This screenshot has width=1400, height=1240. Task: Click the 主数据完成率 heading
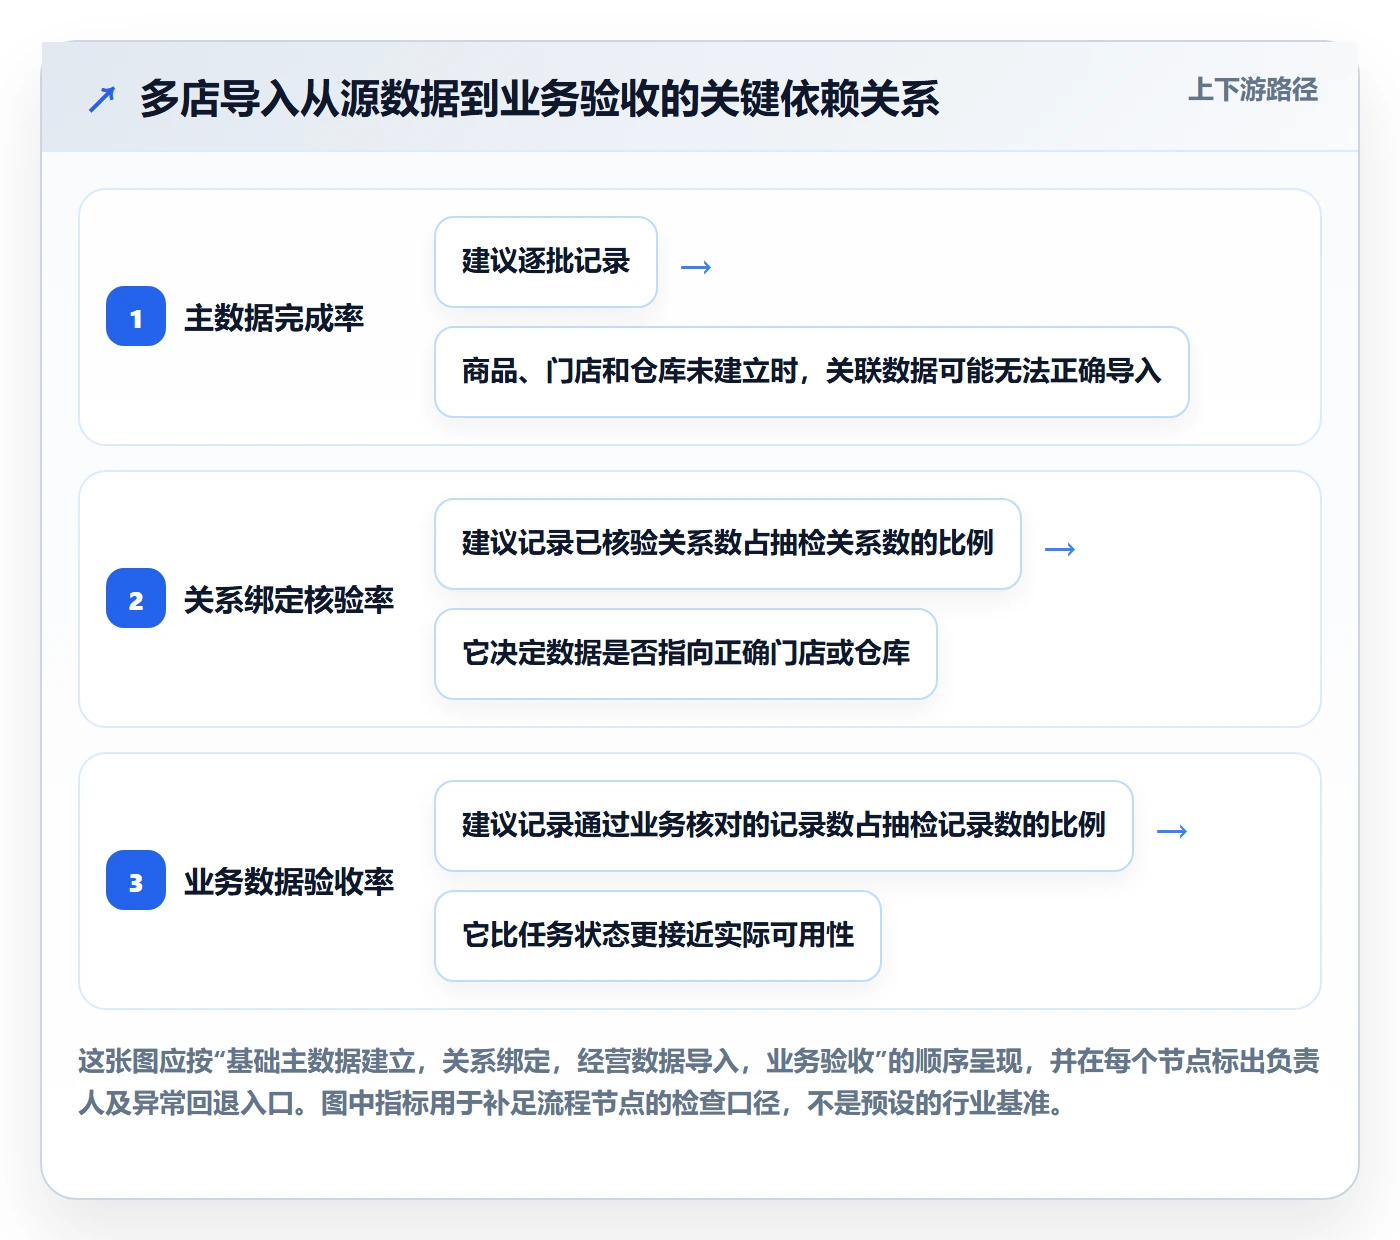pos(274,318)
